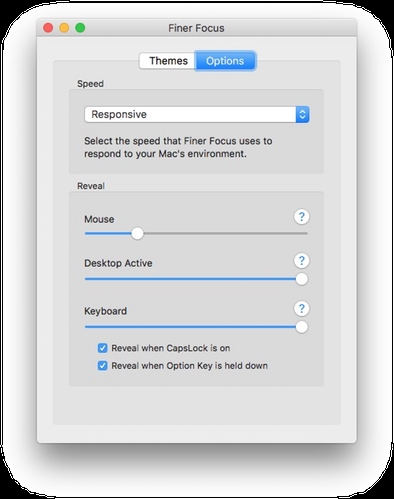This screenshot has width=394, height=499.
Task: Click the Mouse slider track midpoint
Action: [196, 234]
